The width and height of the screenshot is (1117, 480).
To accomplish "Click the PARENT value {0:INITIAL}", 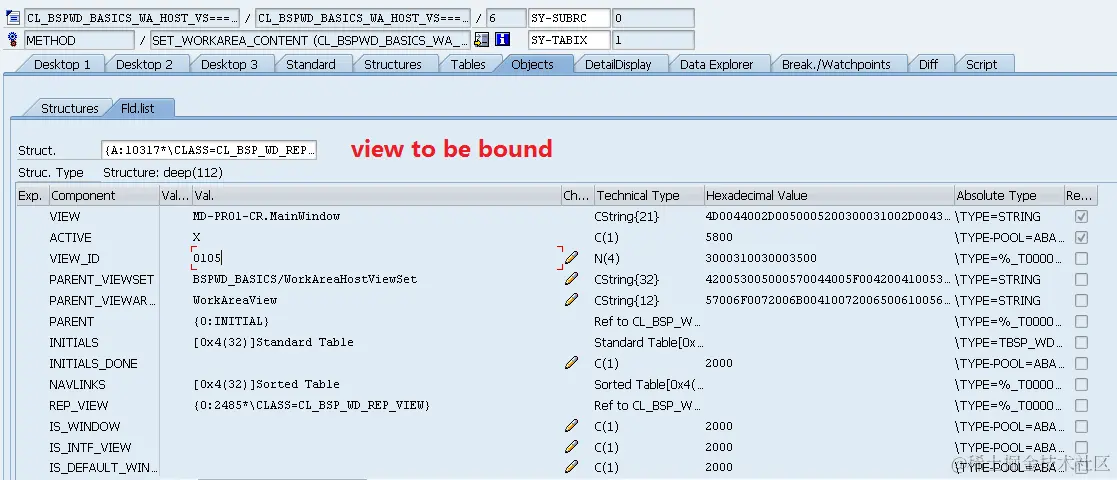I will 231,321.
